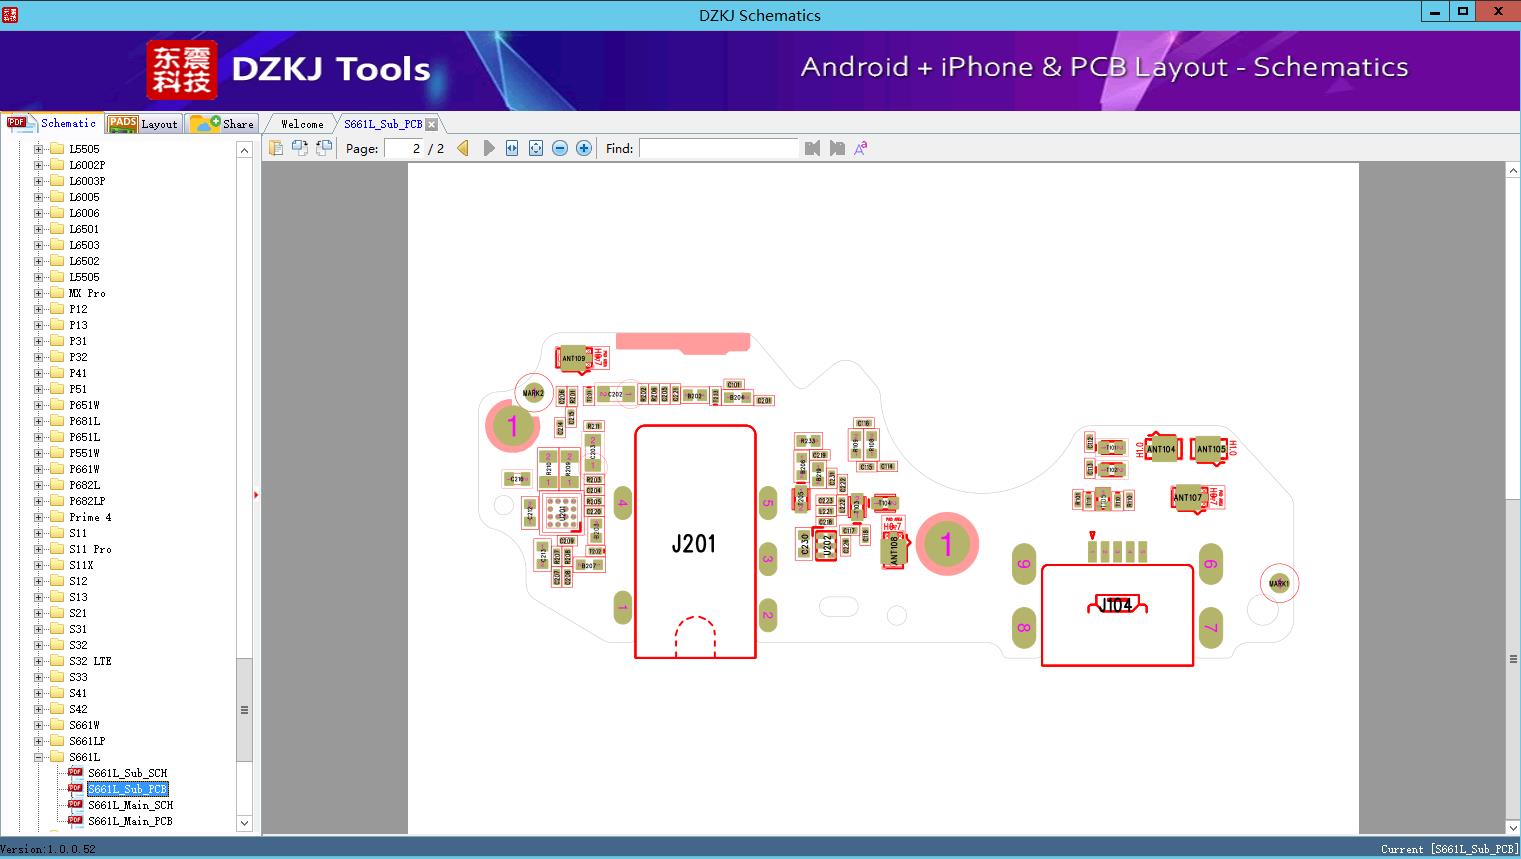The image size is (1521, 859).
Task: Zoom in with plus icon
Action: click(584, 148)
